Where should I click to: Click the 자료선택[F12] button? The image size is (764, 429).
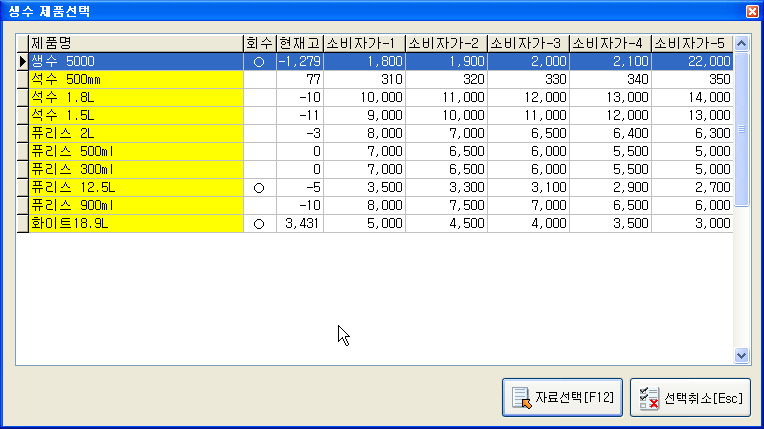(562, 398)
